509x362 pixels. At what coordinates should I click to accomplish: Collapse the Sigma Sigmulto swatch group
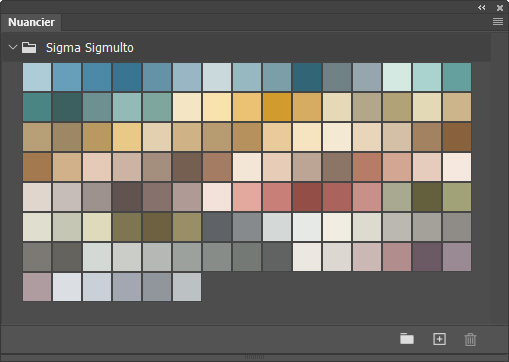(x=13, y=47)
